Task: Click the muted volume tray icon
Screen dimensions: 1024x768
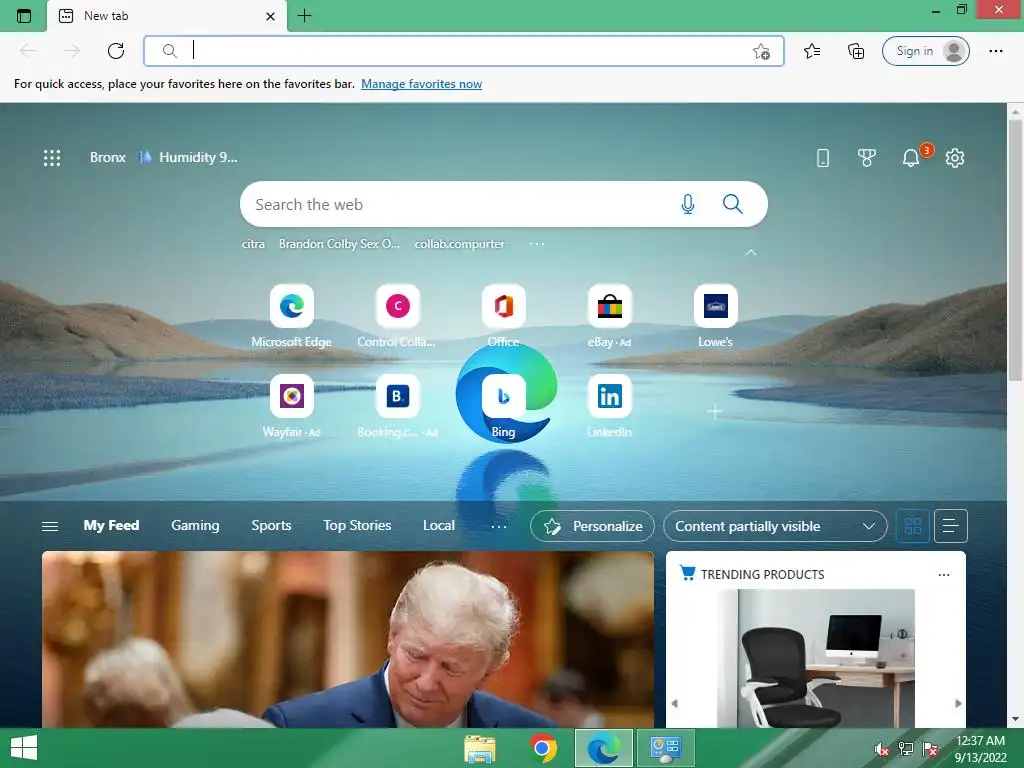Action: pos(882,750)
